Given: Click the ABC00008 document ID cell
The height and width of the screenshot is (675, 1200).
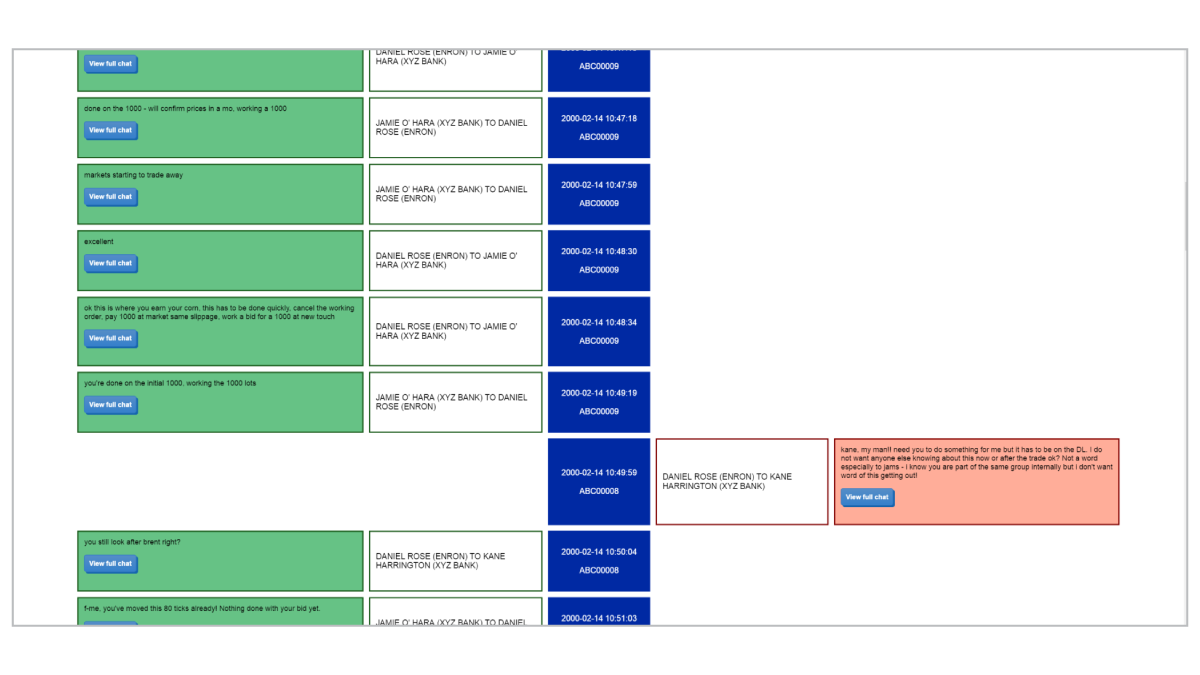Looking at the screenshot, I should (599, 491).
